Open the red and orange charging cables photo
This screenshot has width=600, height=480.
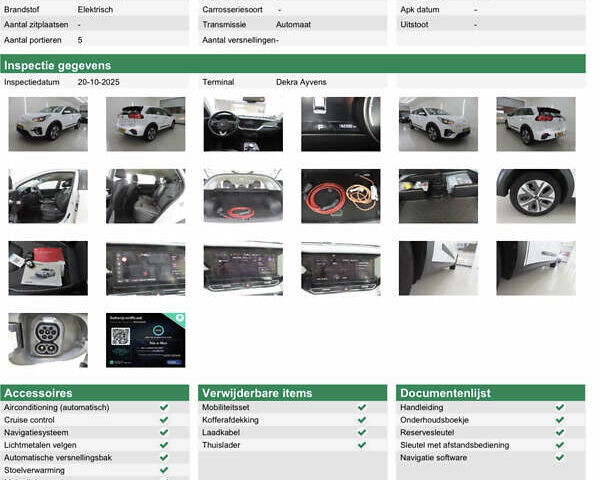(x=341, y=196)
